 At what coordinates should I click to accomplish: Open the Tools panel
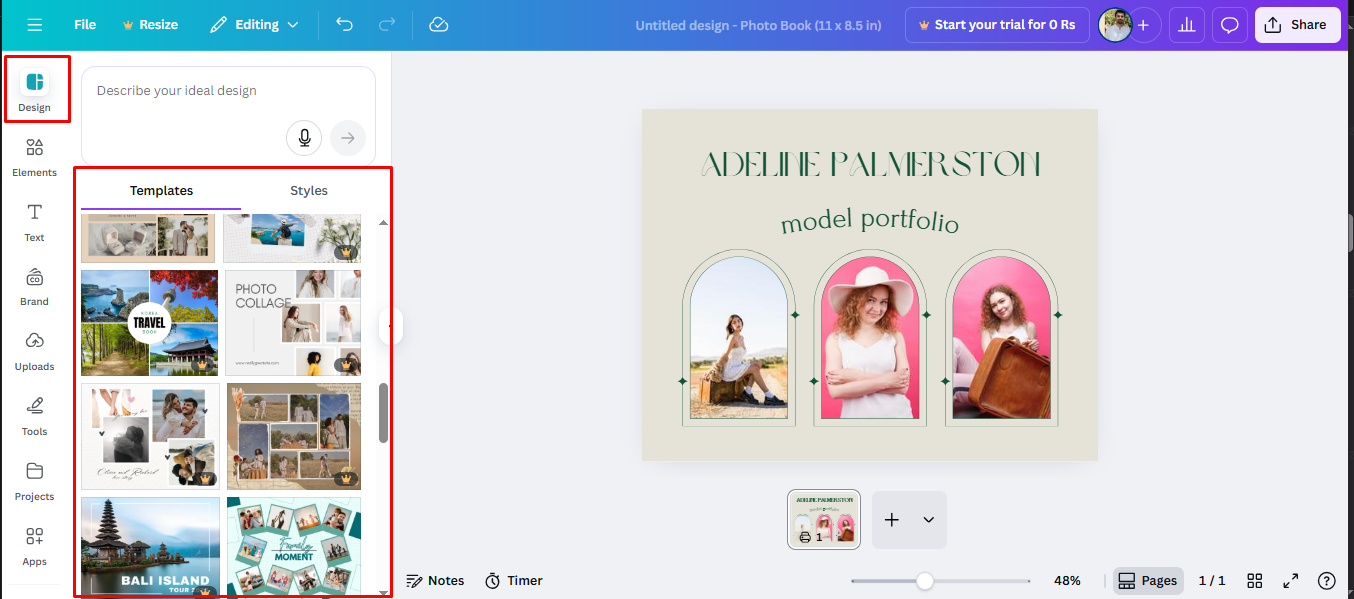pyautogui.click(x=34, y=416)
